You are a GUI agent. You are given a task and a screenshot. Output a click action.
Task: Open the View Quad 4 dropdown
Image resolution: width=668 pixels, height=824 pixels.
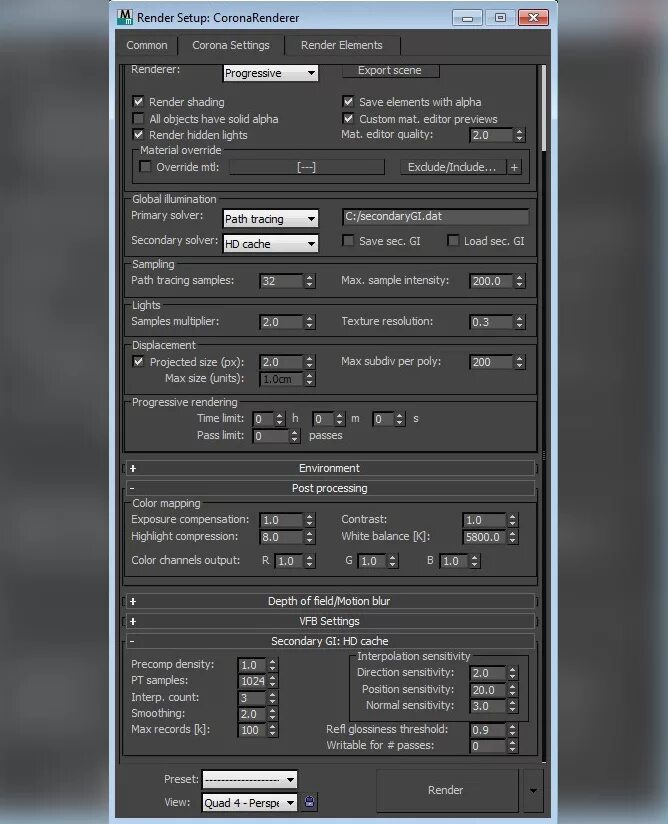[250, 802]
